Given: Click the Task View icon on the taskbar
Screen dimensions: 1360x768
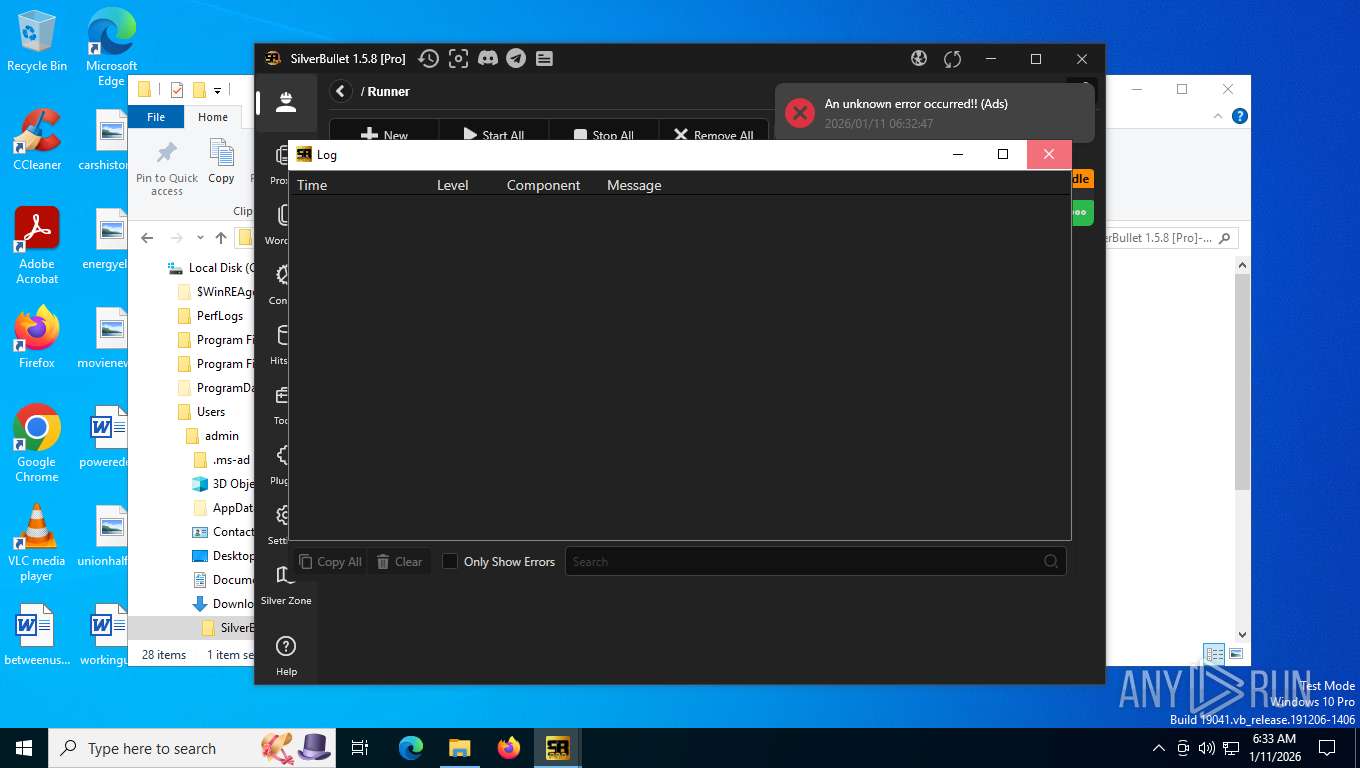Looking at the screenshot, I should click(360, 748).
